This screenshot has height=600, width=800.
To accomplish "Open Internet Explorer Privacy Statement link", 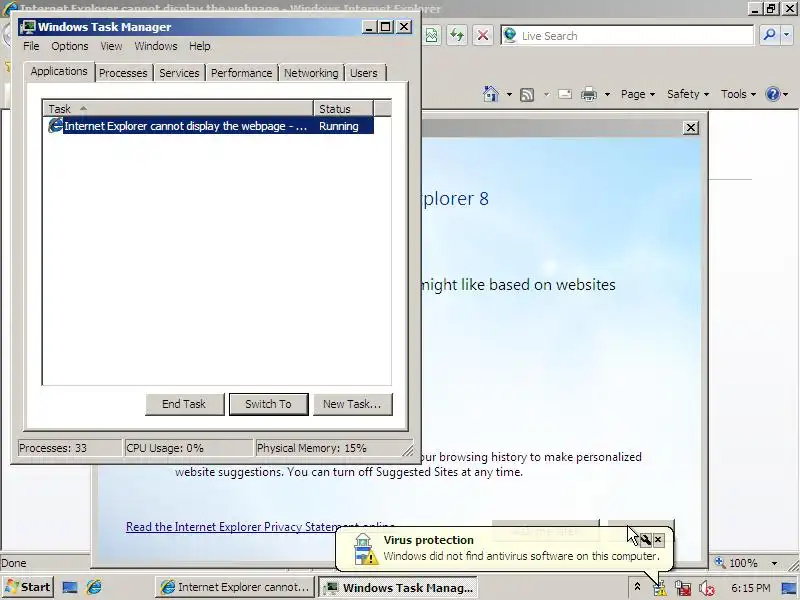I will pos(260,527).
